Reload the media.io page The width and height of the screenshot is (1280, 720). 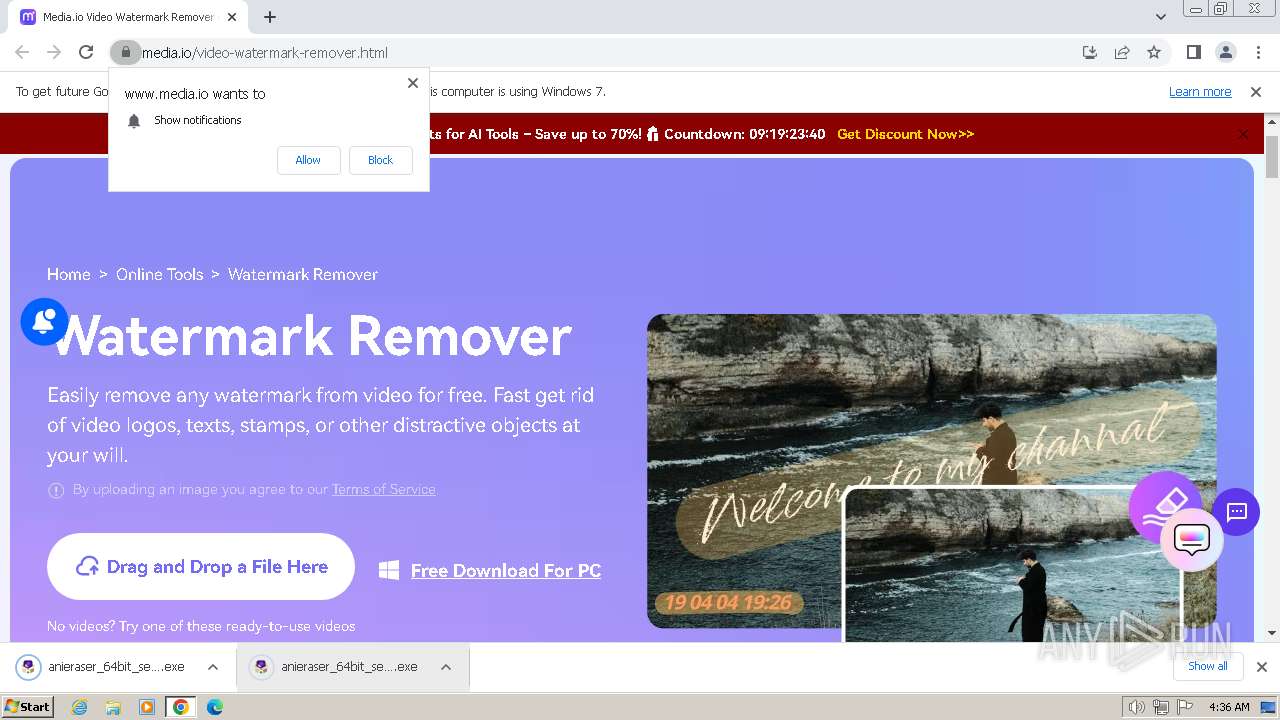[x=86, y=52]
